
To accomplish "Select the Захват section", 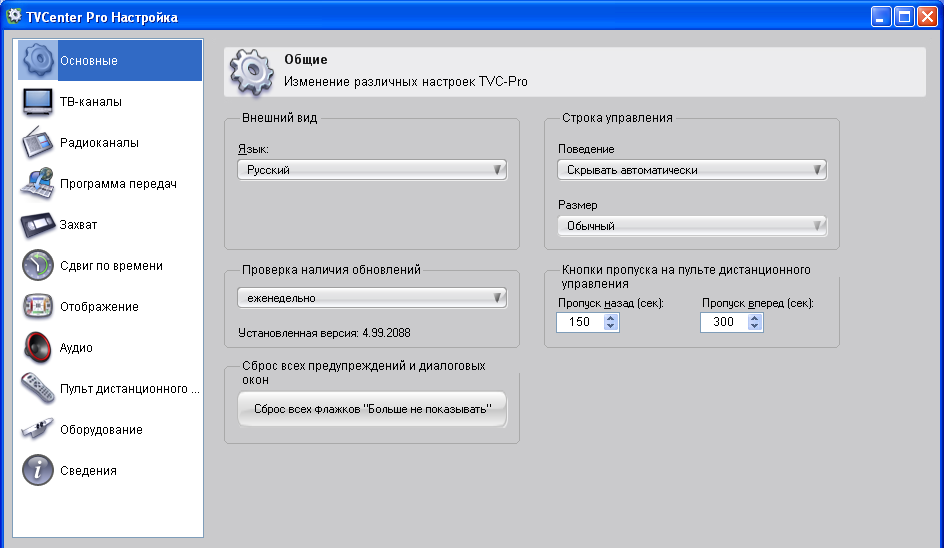I will tap(110, 225).
